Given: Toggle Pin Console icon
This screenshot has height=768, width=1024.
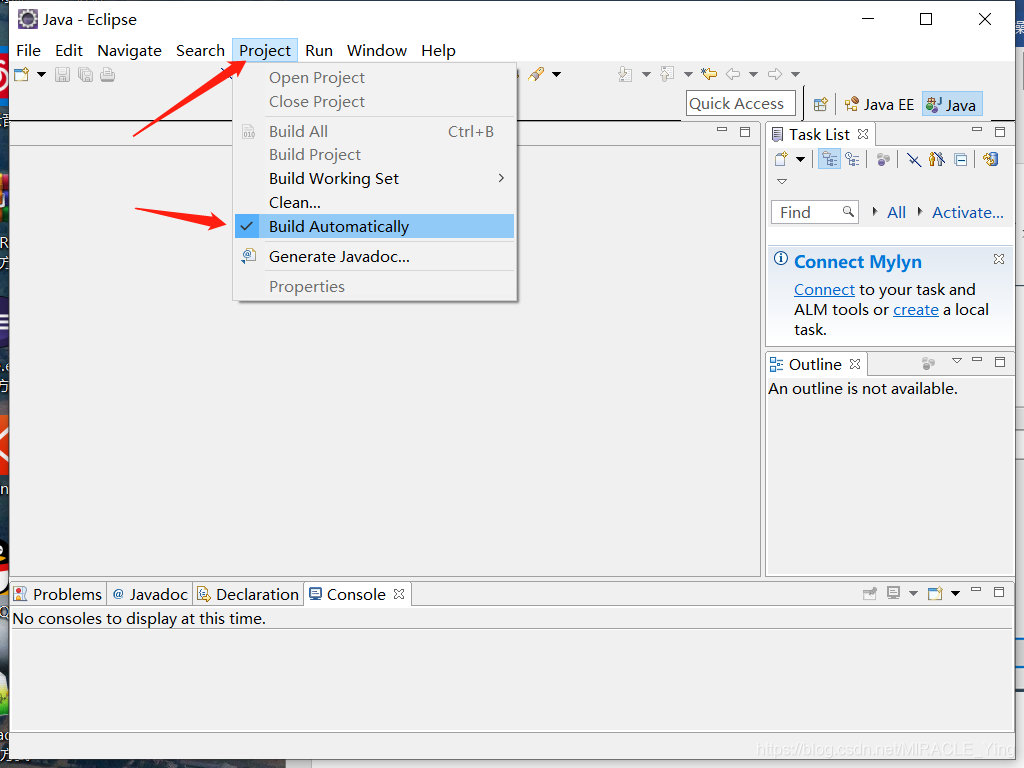Looking at the screenshot, I should (x=870, y=593).
